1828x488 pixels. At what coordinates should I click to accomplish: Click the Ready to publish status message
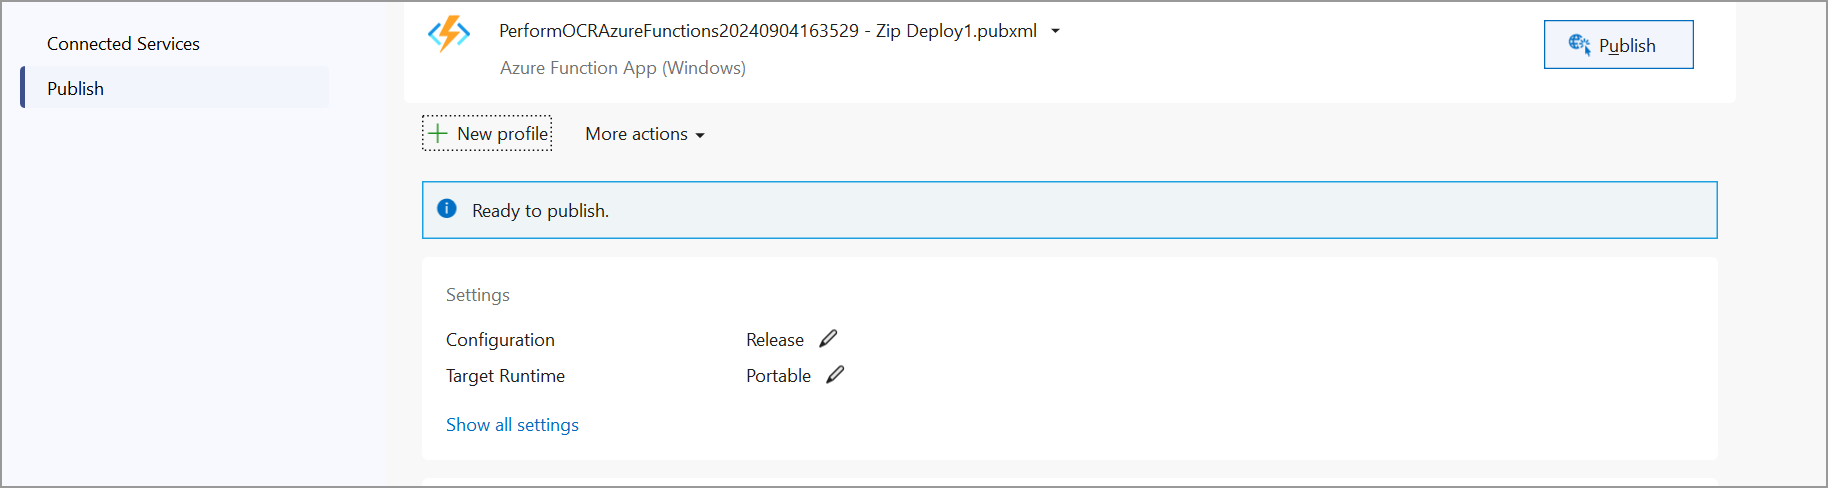[540, 211]
